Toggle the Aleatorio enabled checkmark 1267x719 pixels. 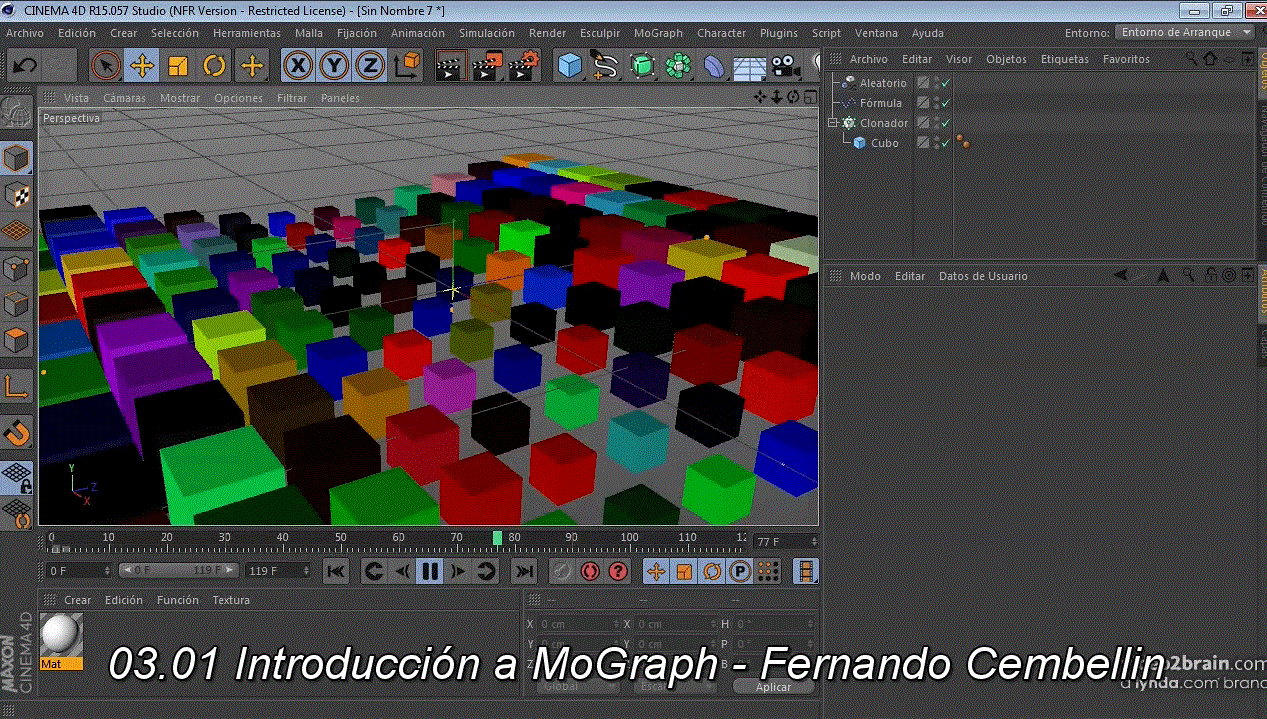pos(945,83)
